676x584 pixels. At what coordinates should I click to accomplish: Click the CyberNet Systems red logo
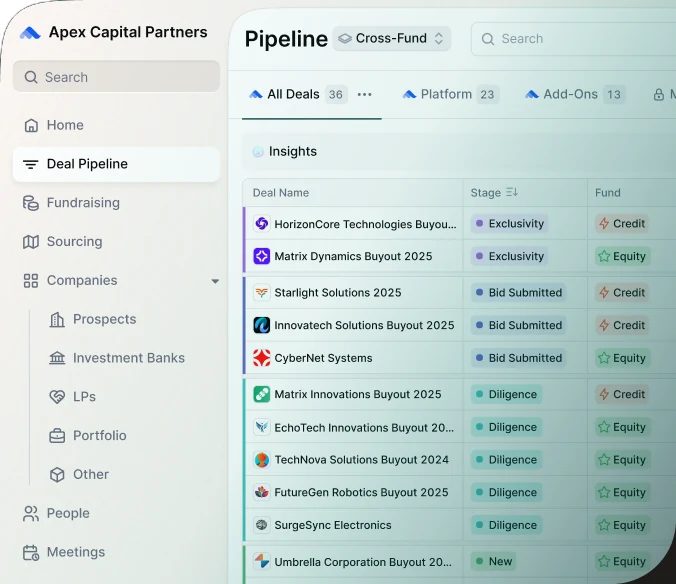261,358
